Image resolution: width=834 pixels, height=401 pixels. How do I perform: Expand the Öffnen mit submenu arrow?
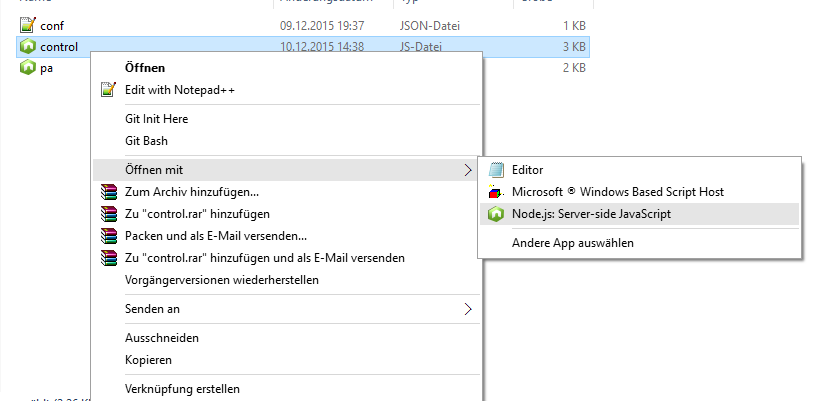468,170
